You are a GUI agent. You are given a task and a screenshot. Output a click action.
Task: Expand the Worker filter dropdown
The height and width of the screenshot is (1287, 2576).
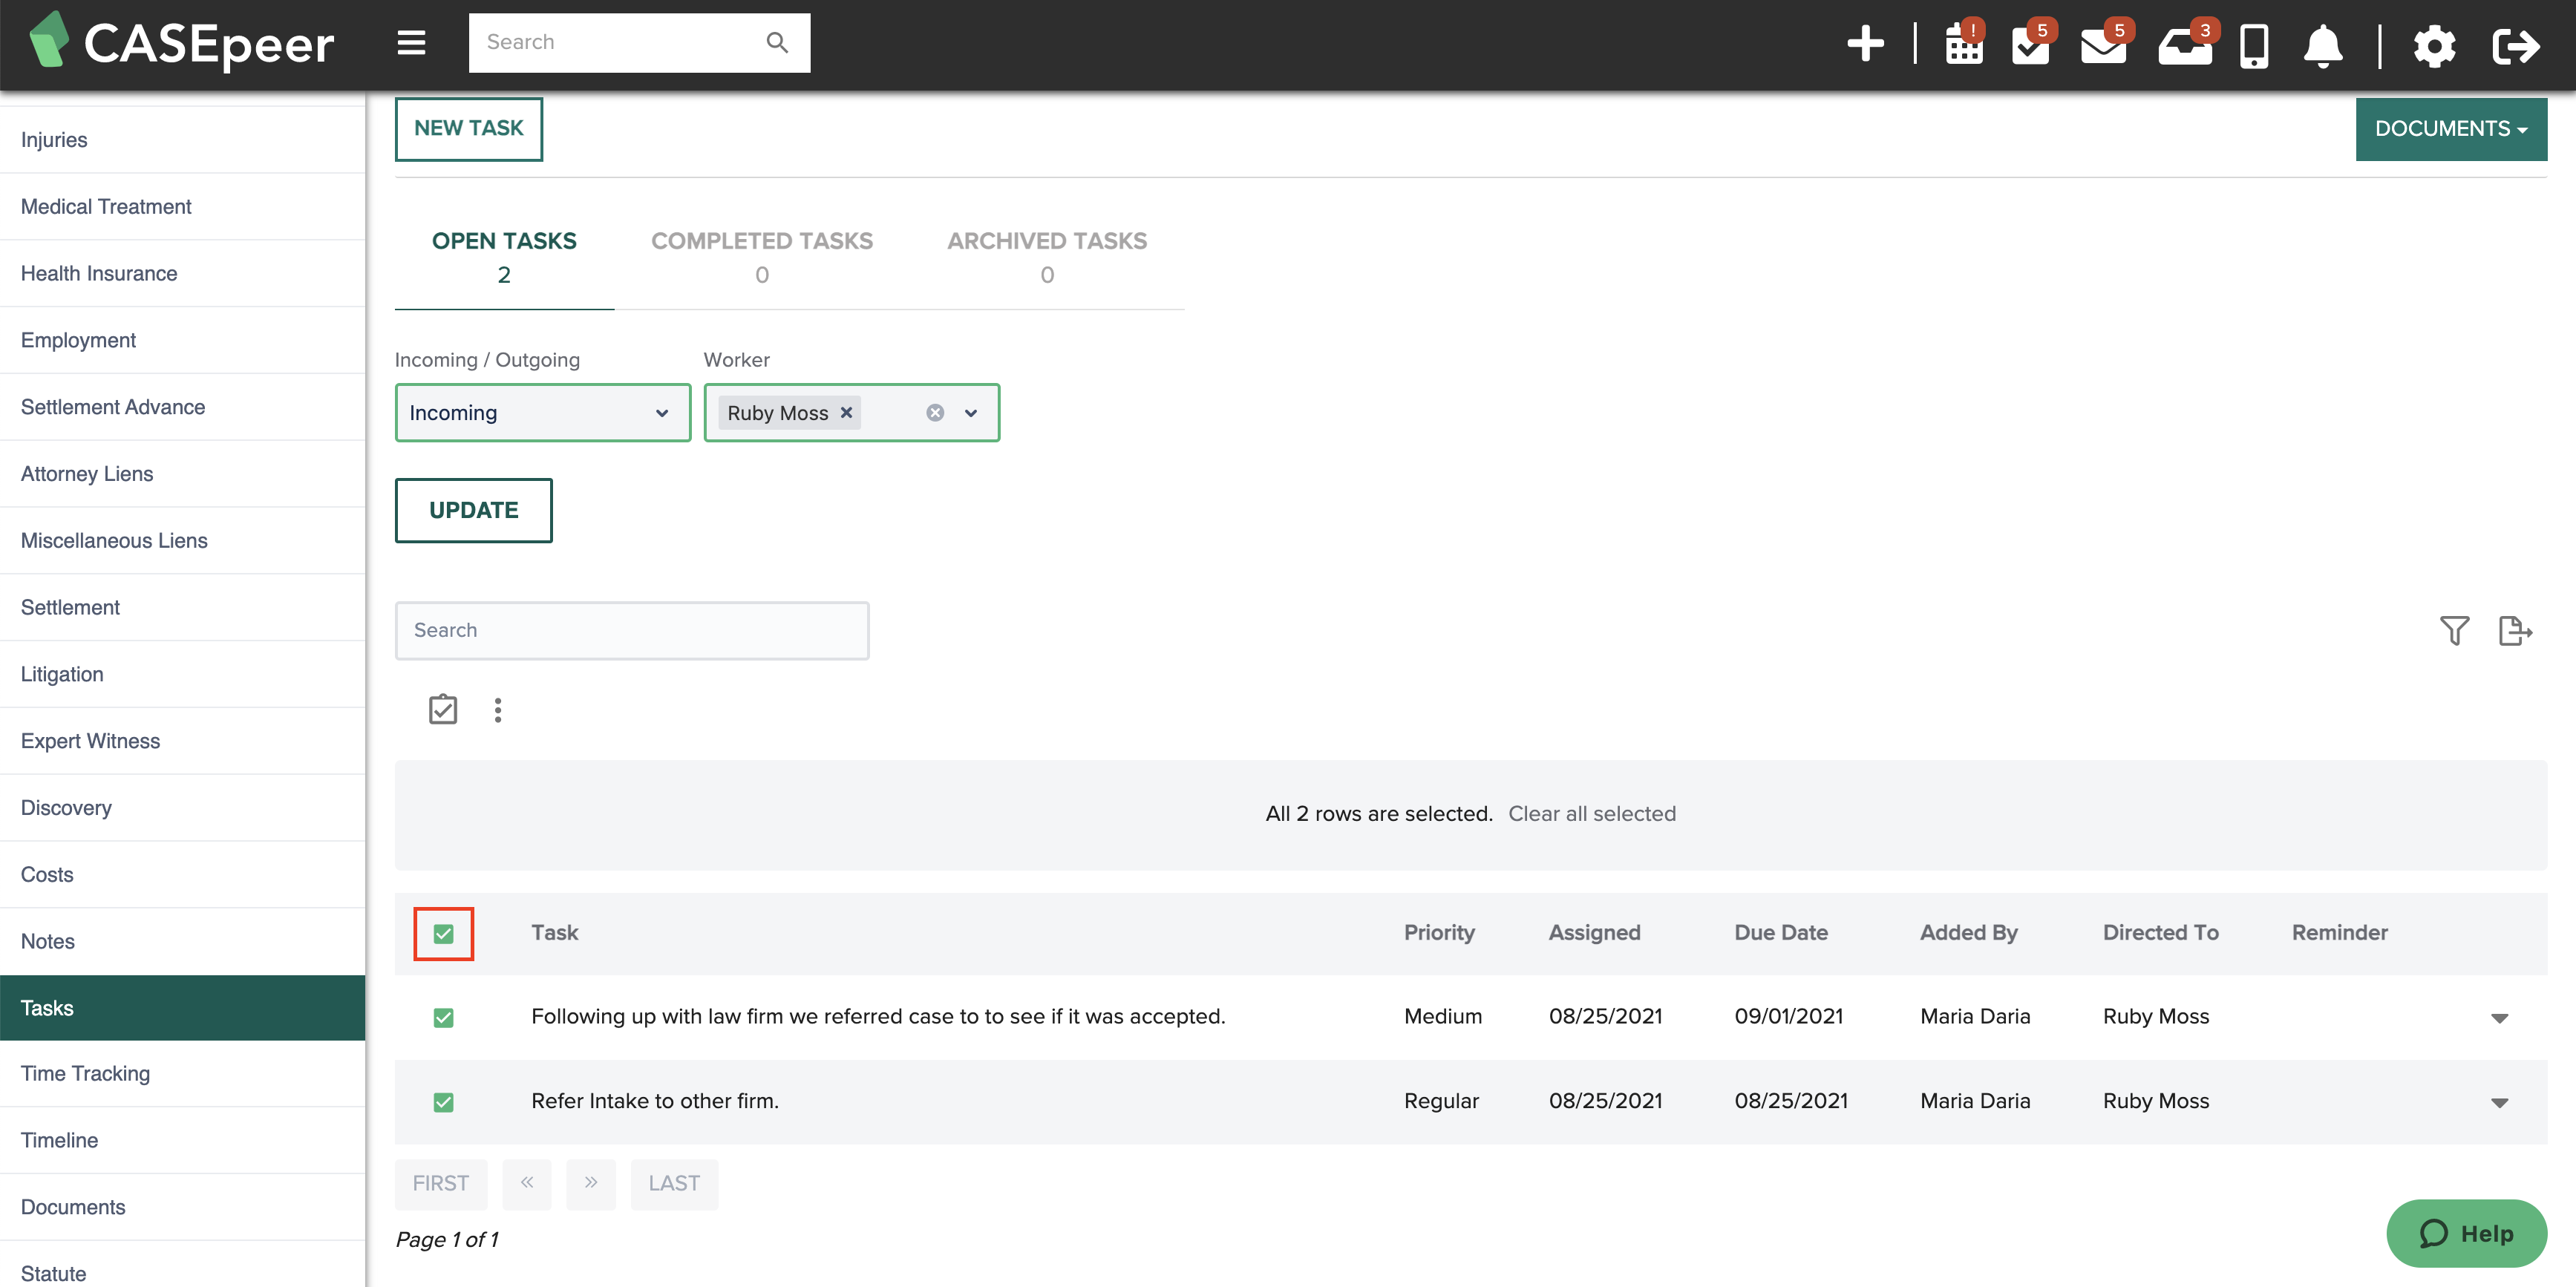(971, 412)
